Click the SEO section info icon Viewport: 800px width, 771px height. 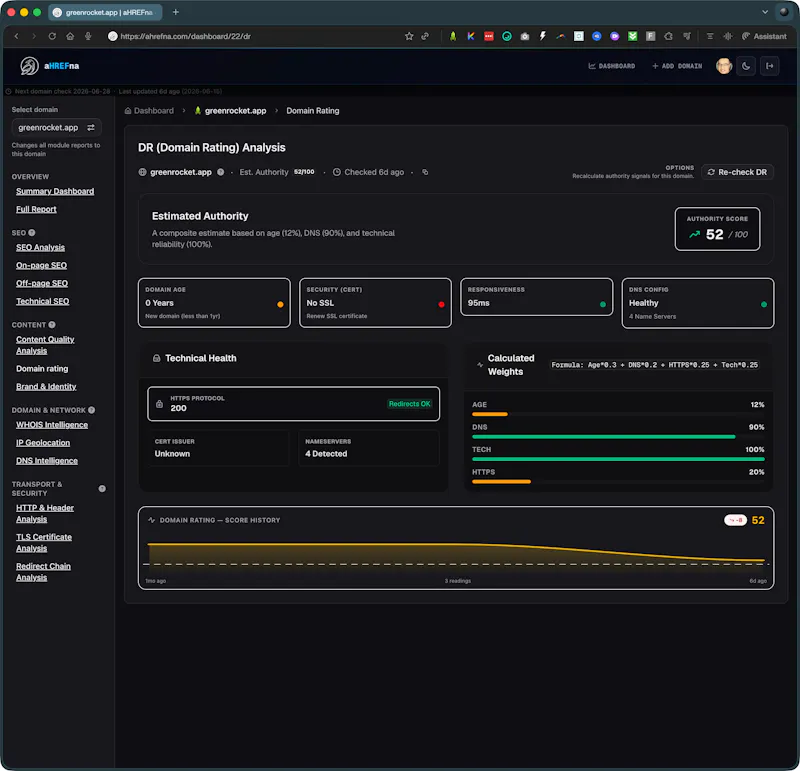32,233
